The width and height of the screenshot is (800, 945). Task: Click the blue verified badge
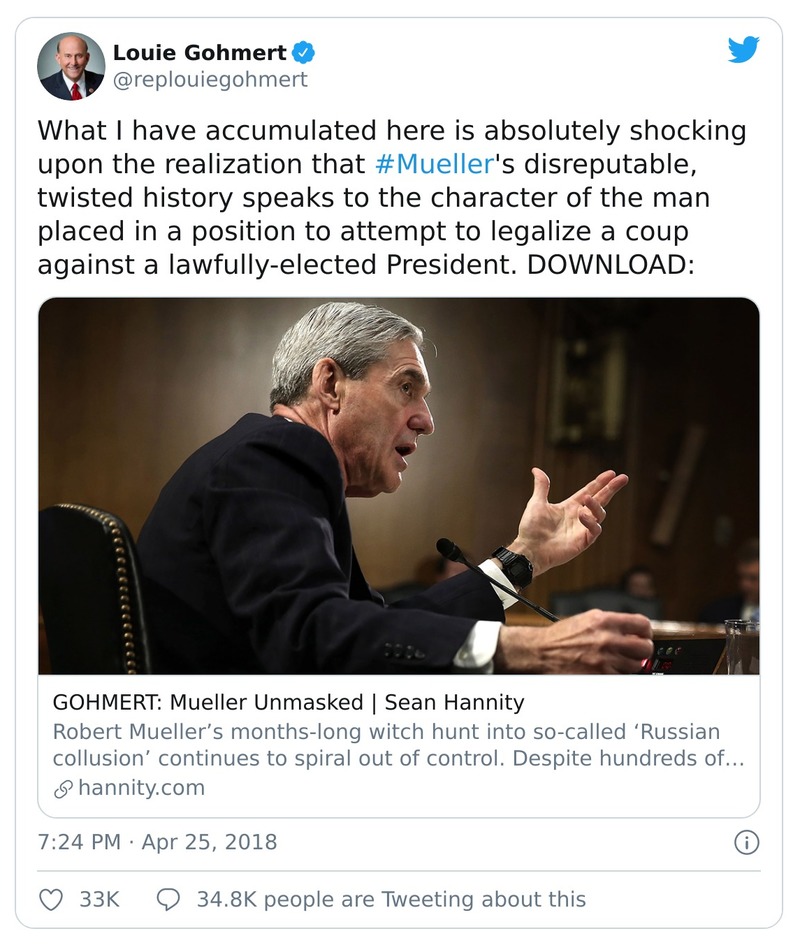pyautogui.click(x=300, y=52)
